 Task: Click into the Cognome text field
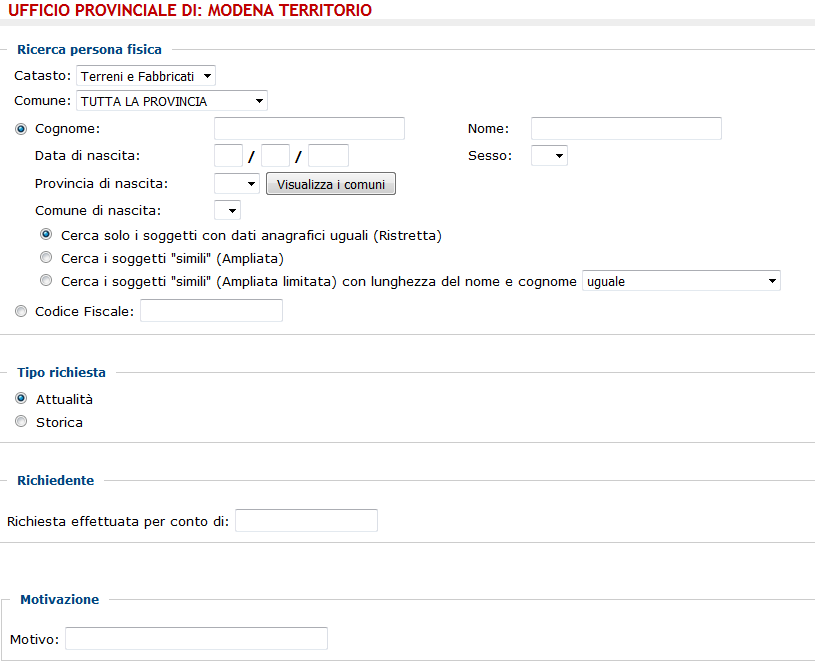(x=309, y=128)
